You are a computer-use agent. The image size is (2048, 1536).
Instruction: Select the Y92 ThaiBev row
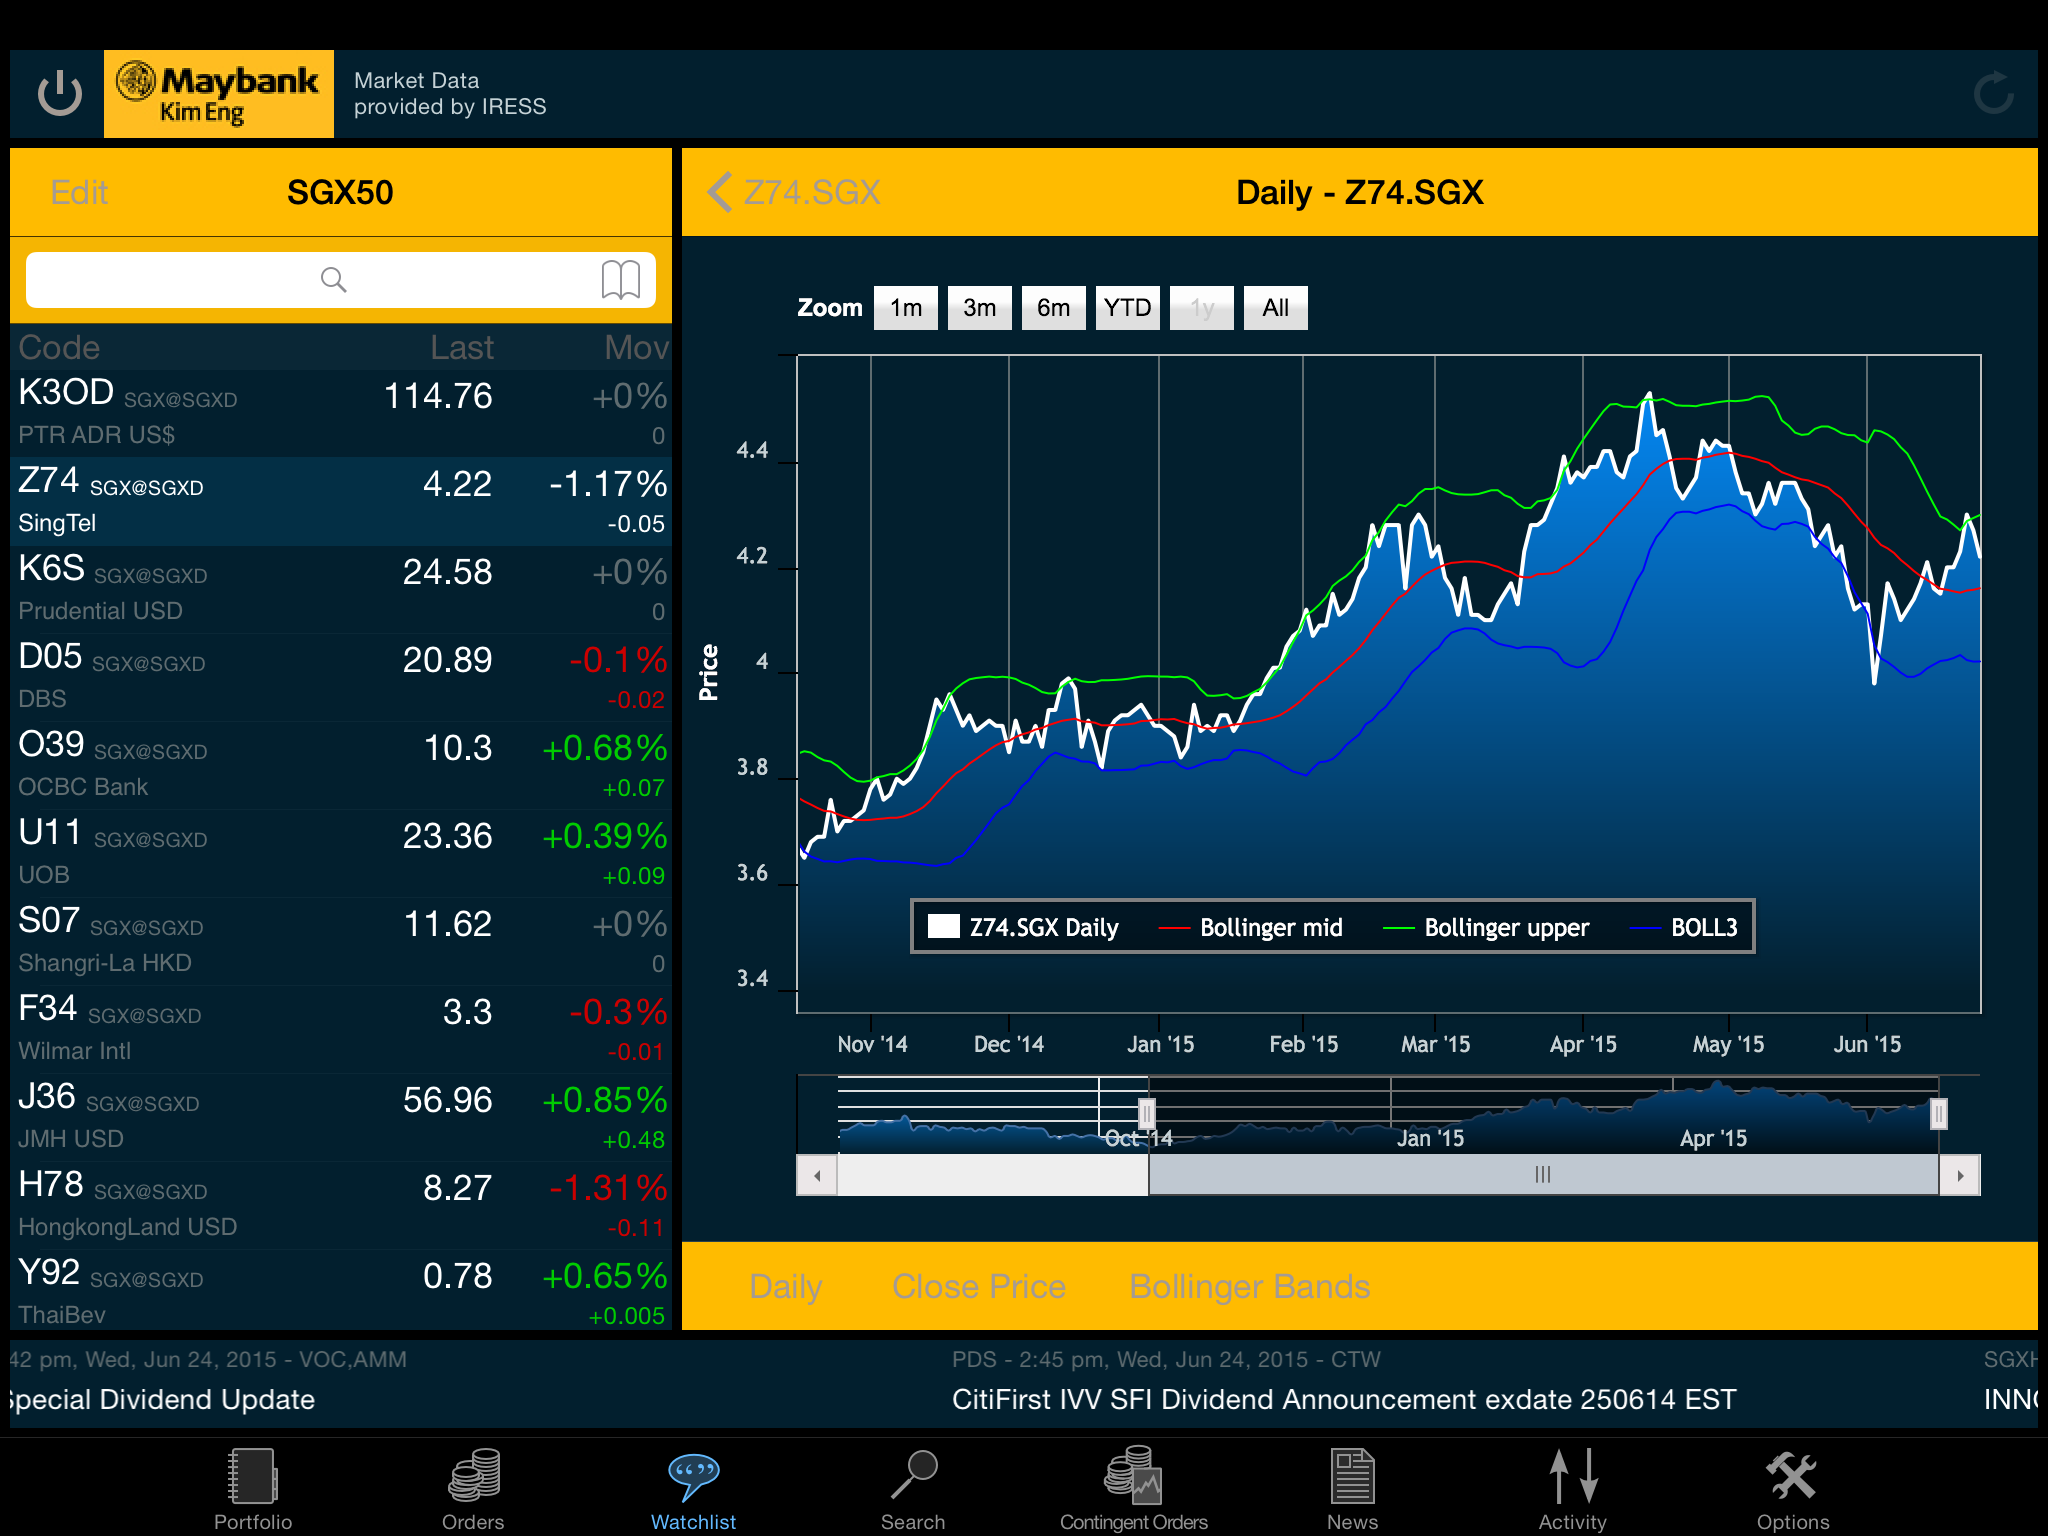pyautogui.click(x=341, y=1292)
